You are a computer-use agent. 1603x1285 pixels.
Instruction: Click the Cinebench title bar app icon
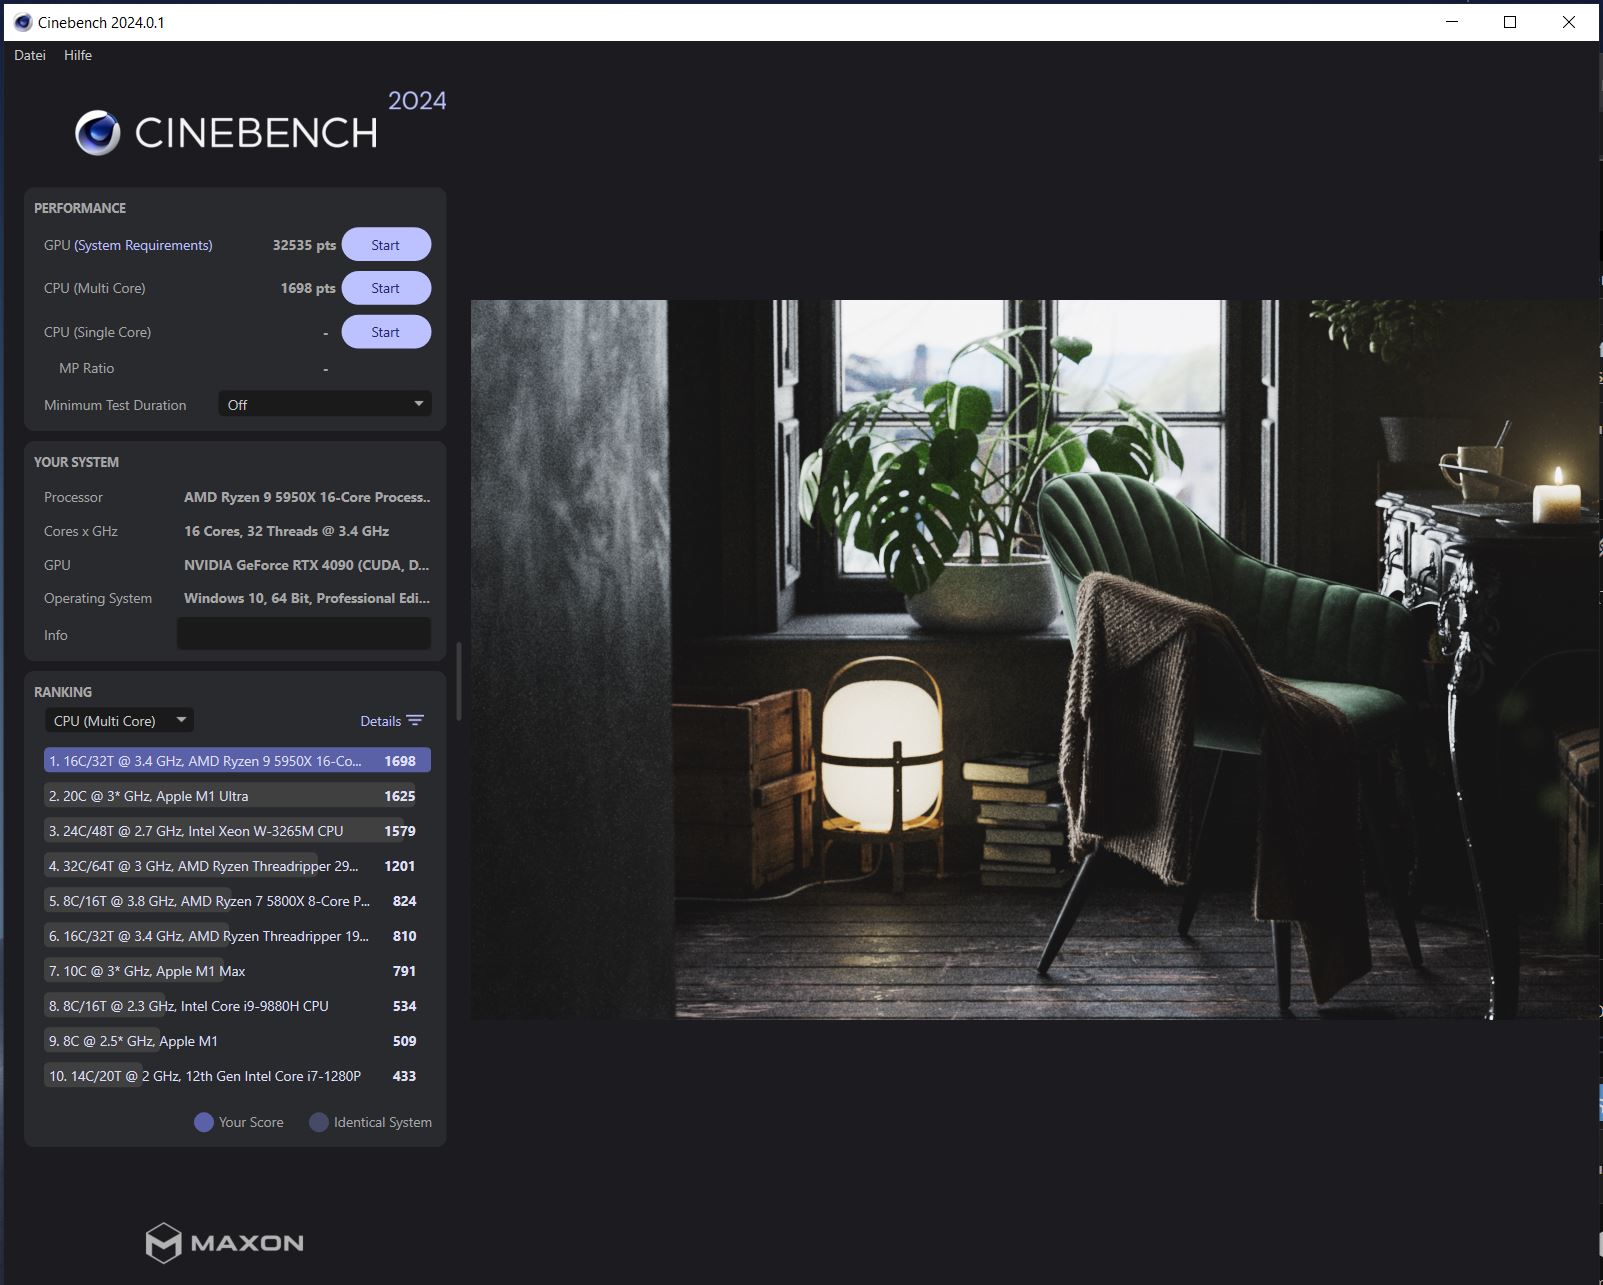tap(23, 22)
